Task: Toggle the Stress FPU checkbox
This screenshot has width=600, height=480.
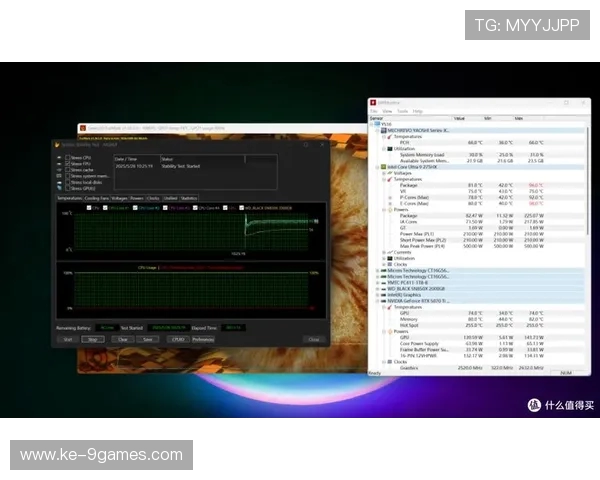Action: 67,163
